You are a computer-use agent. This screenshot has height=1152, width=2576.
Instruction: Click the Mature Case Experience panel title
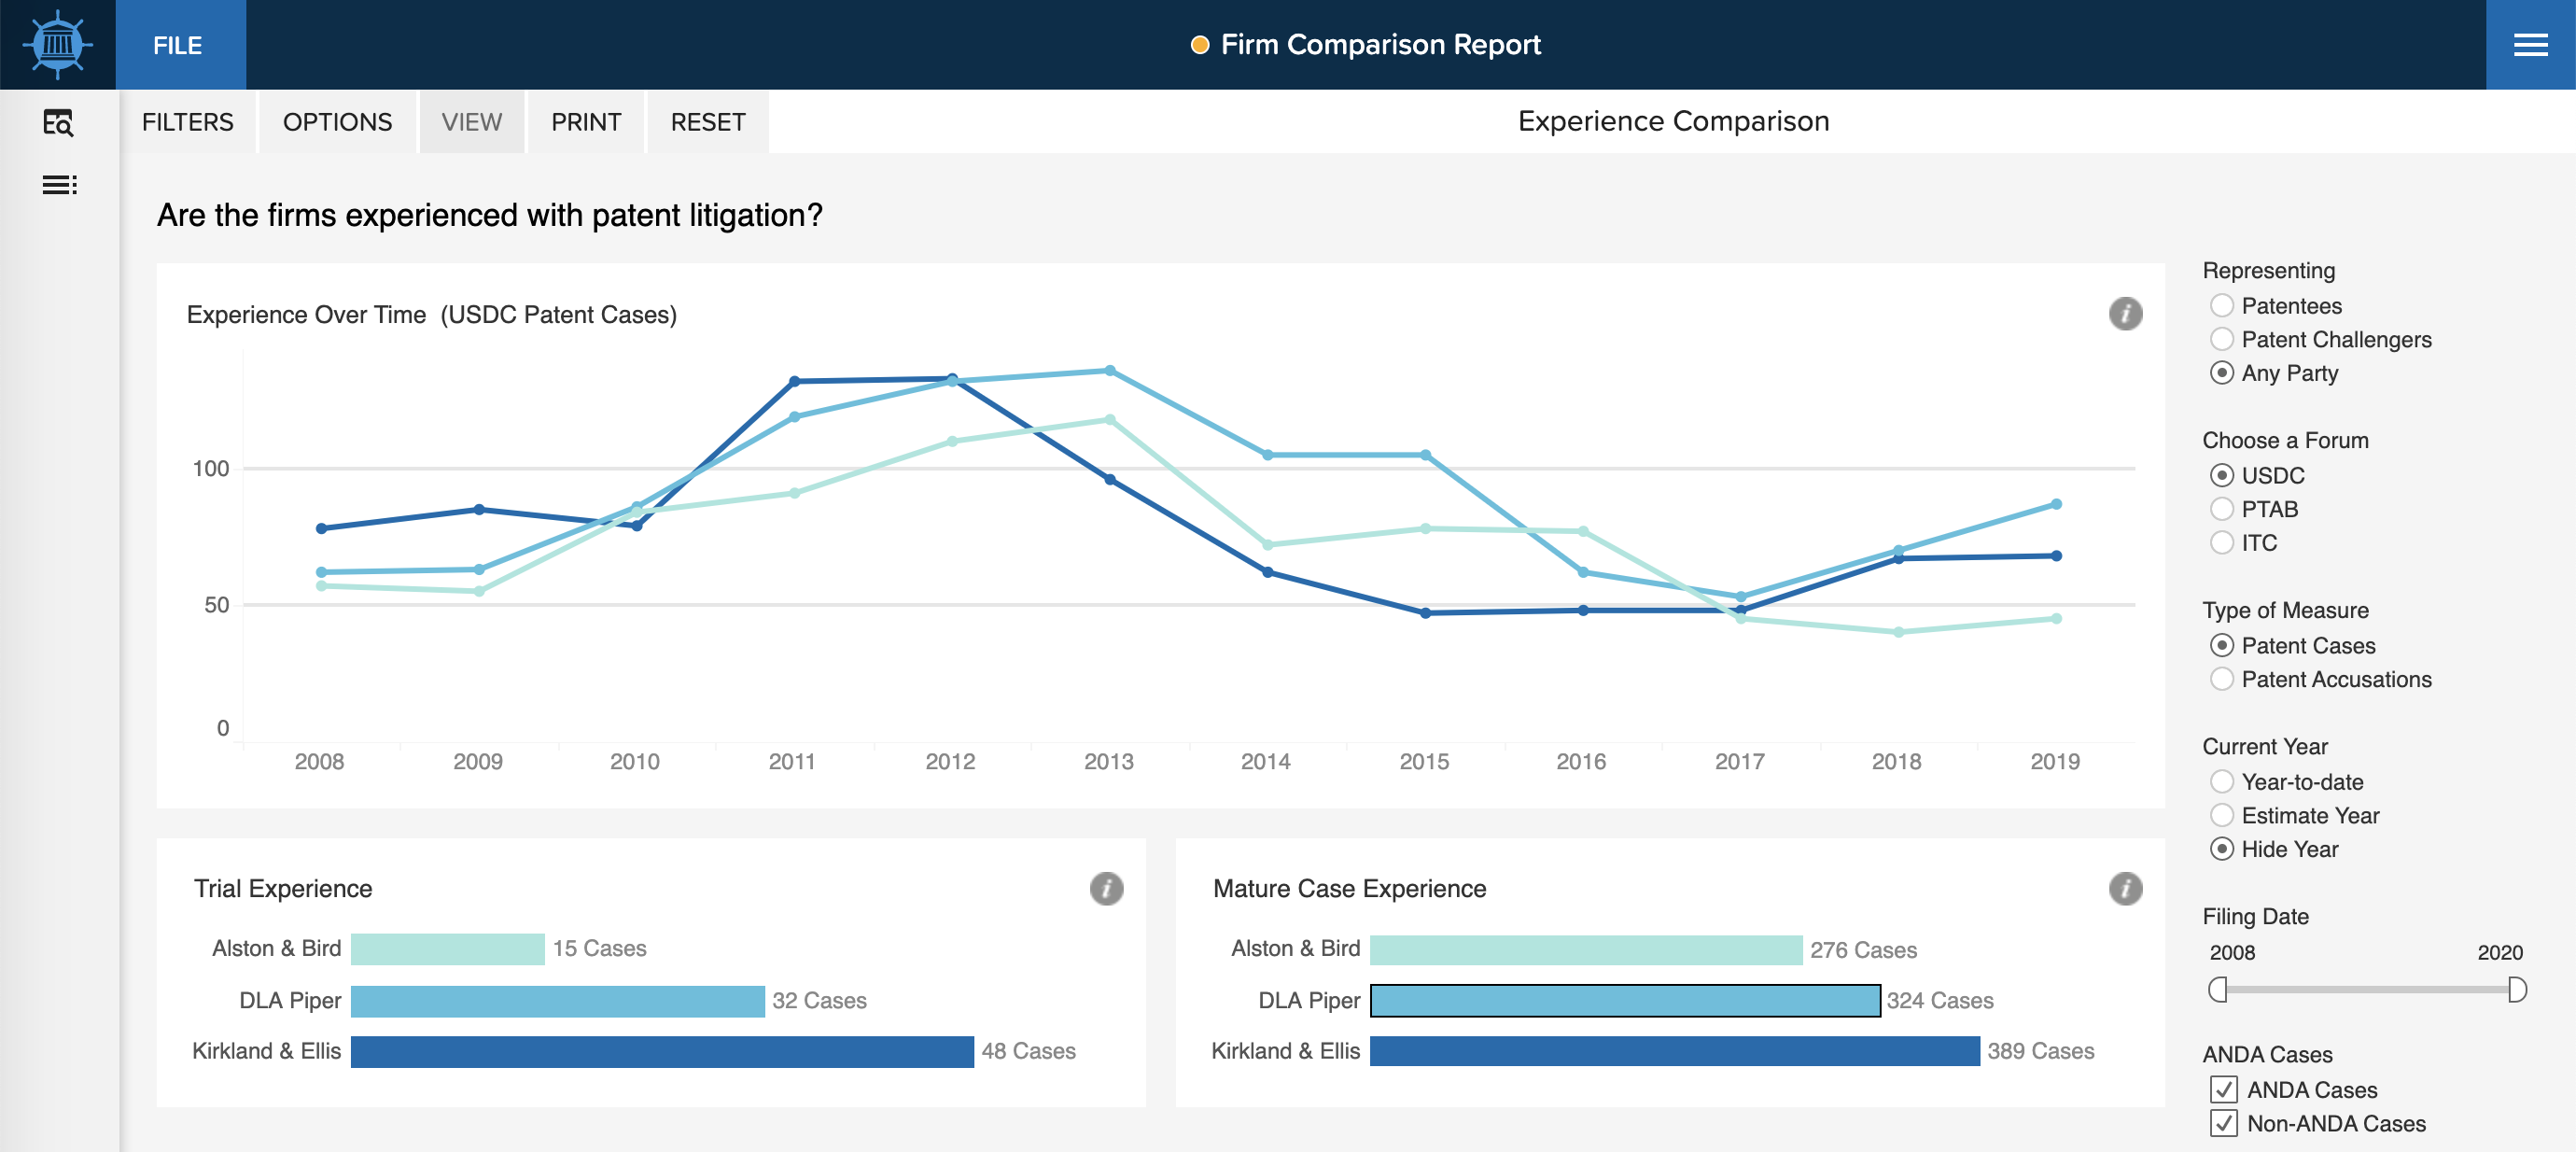[x=1349, y=888]
